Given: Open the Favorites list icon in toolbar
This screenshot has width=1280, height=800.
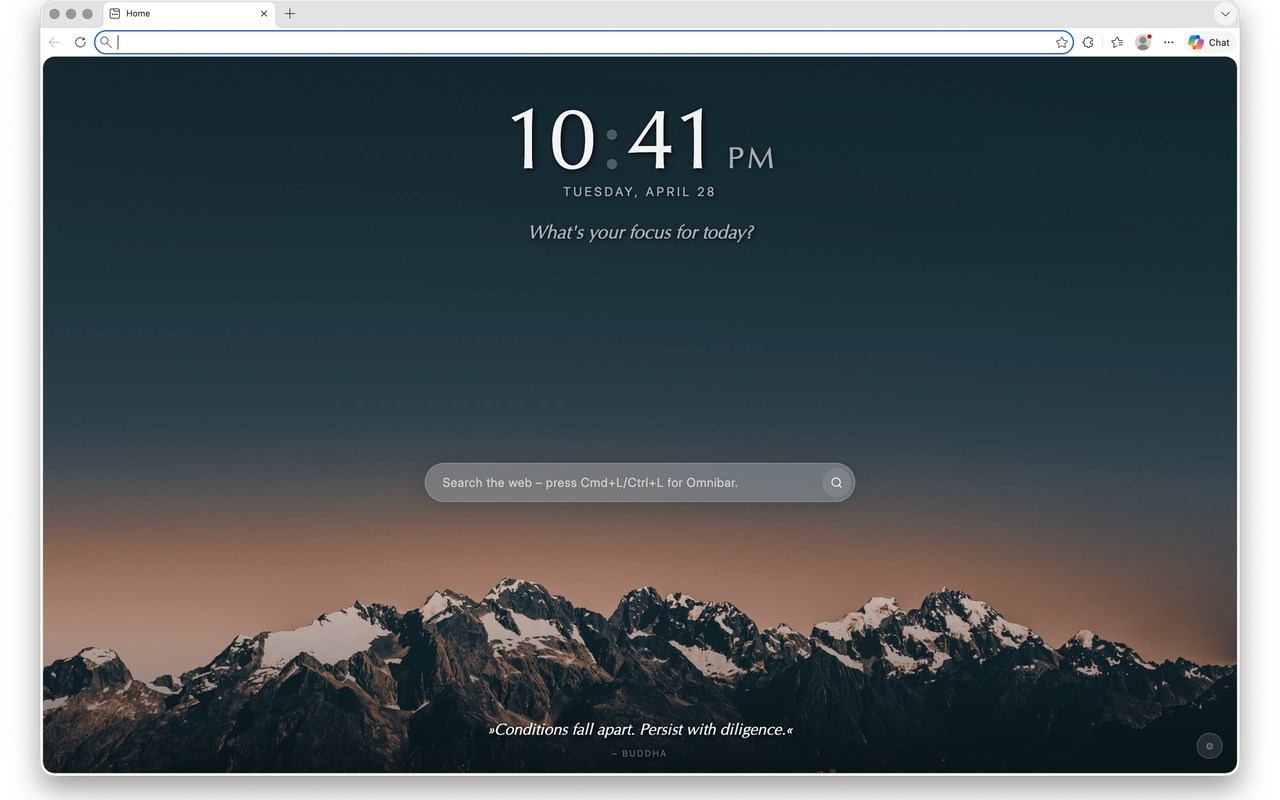Looking at the screenshot, I should [1116, 42].
